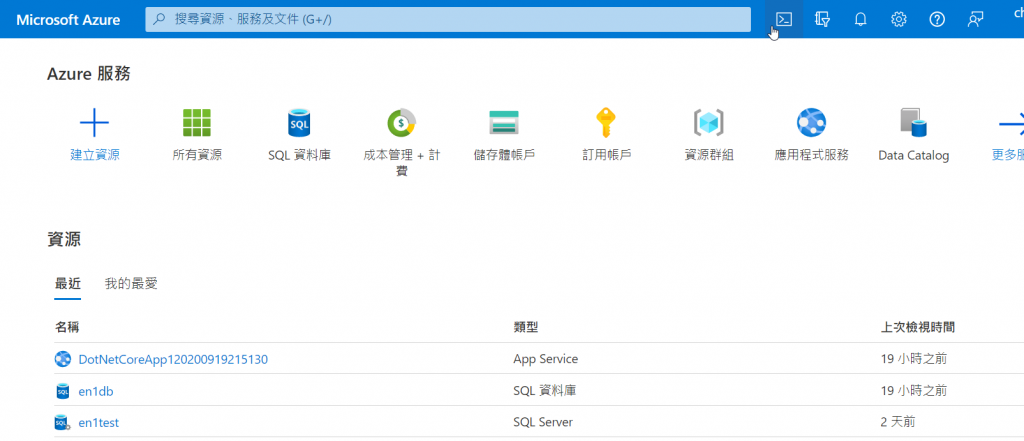Click the search magnifier icon in the search box
Screen dimensions: 1024x441
coord(159,20)
